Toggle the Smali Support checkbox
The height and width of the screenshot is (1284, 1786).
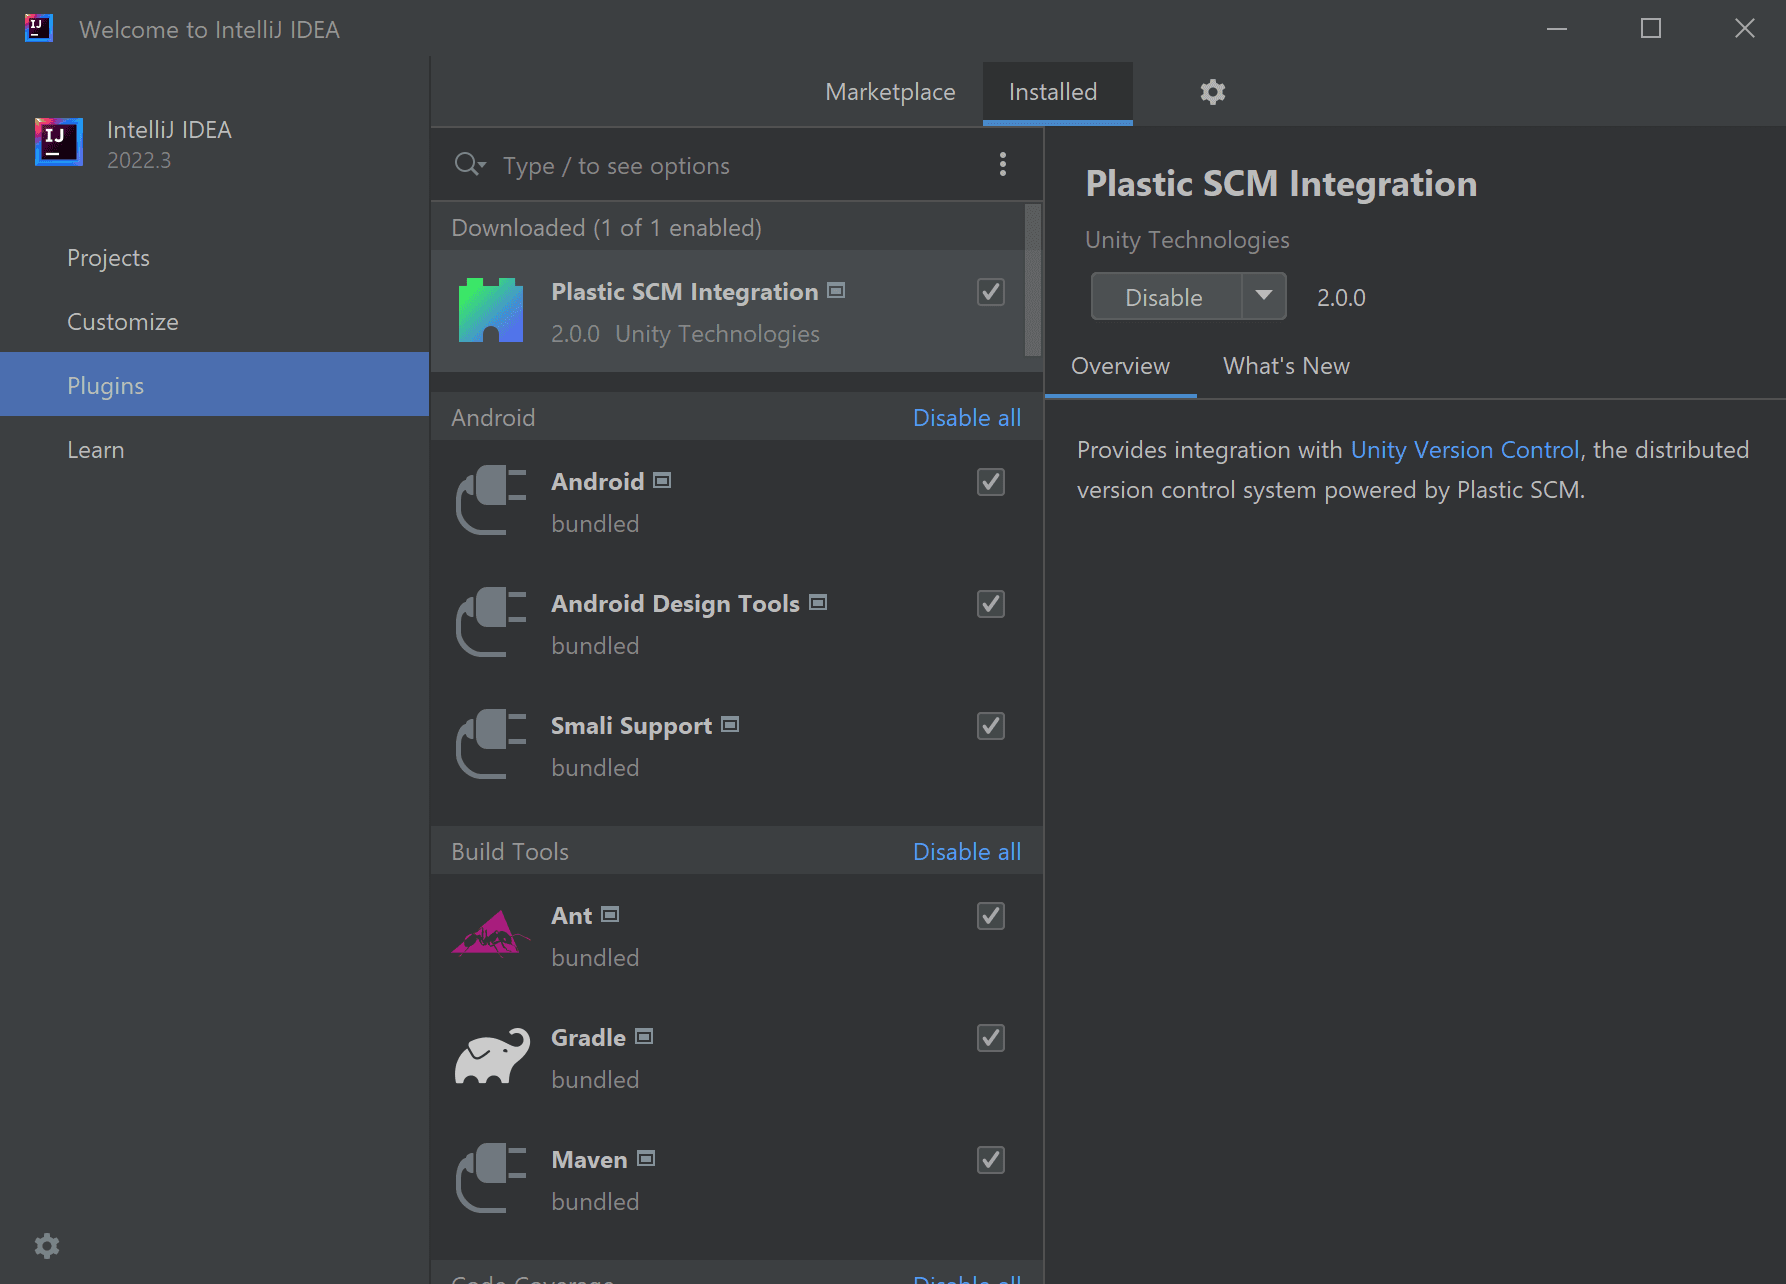pyautogui.click(x=991, y=726)
